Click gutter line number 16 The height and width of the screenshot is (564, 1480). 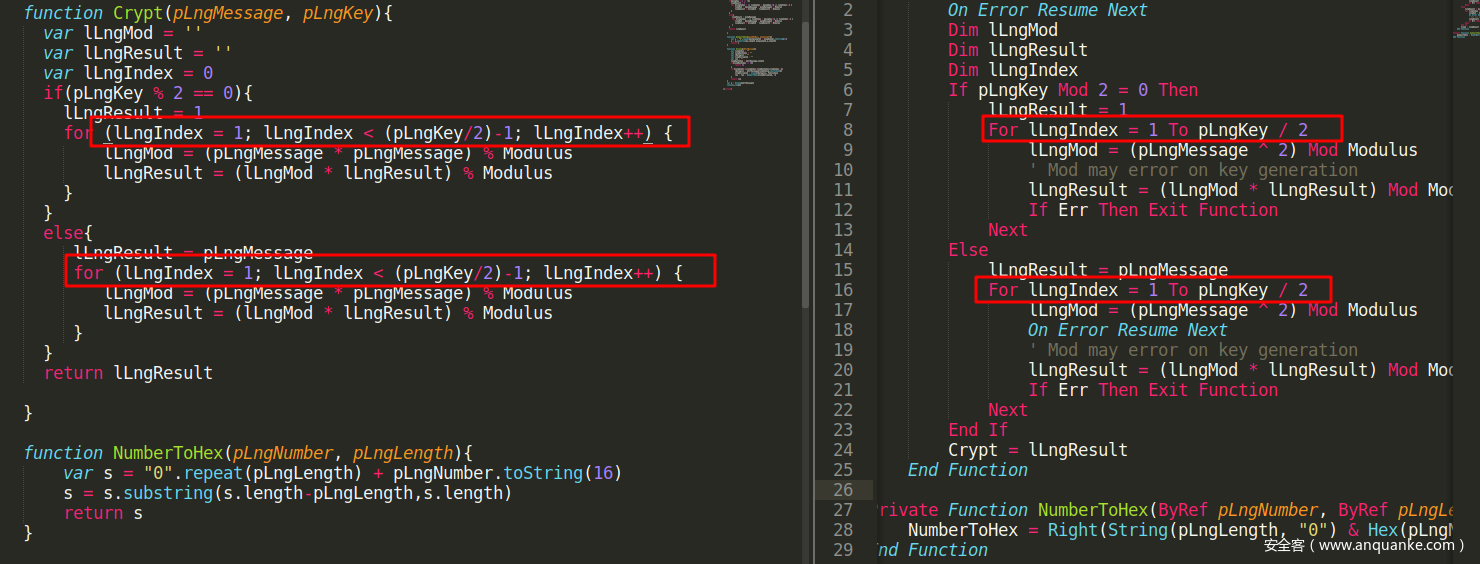point(843,290)
